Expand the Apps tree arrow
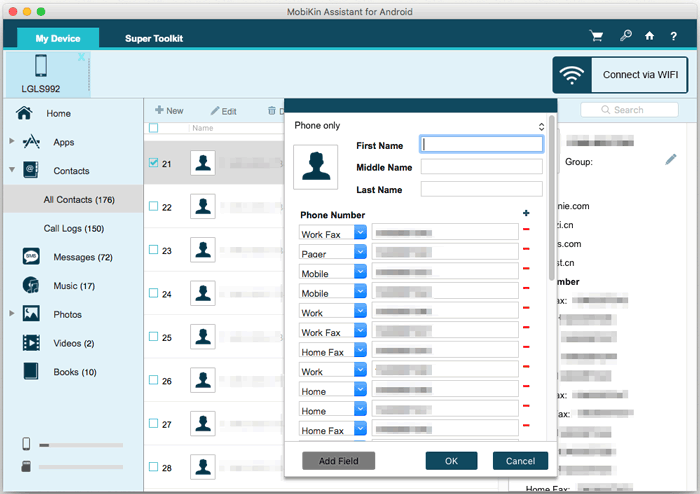The image size is (700, 494). (12, 141)
